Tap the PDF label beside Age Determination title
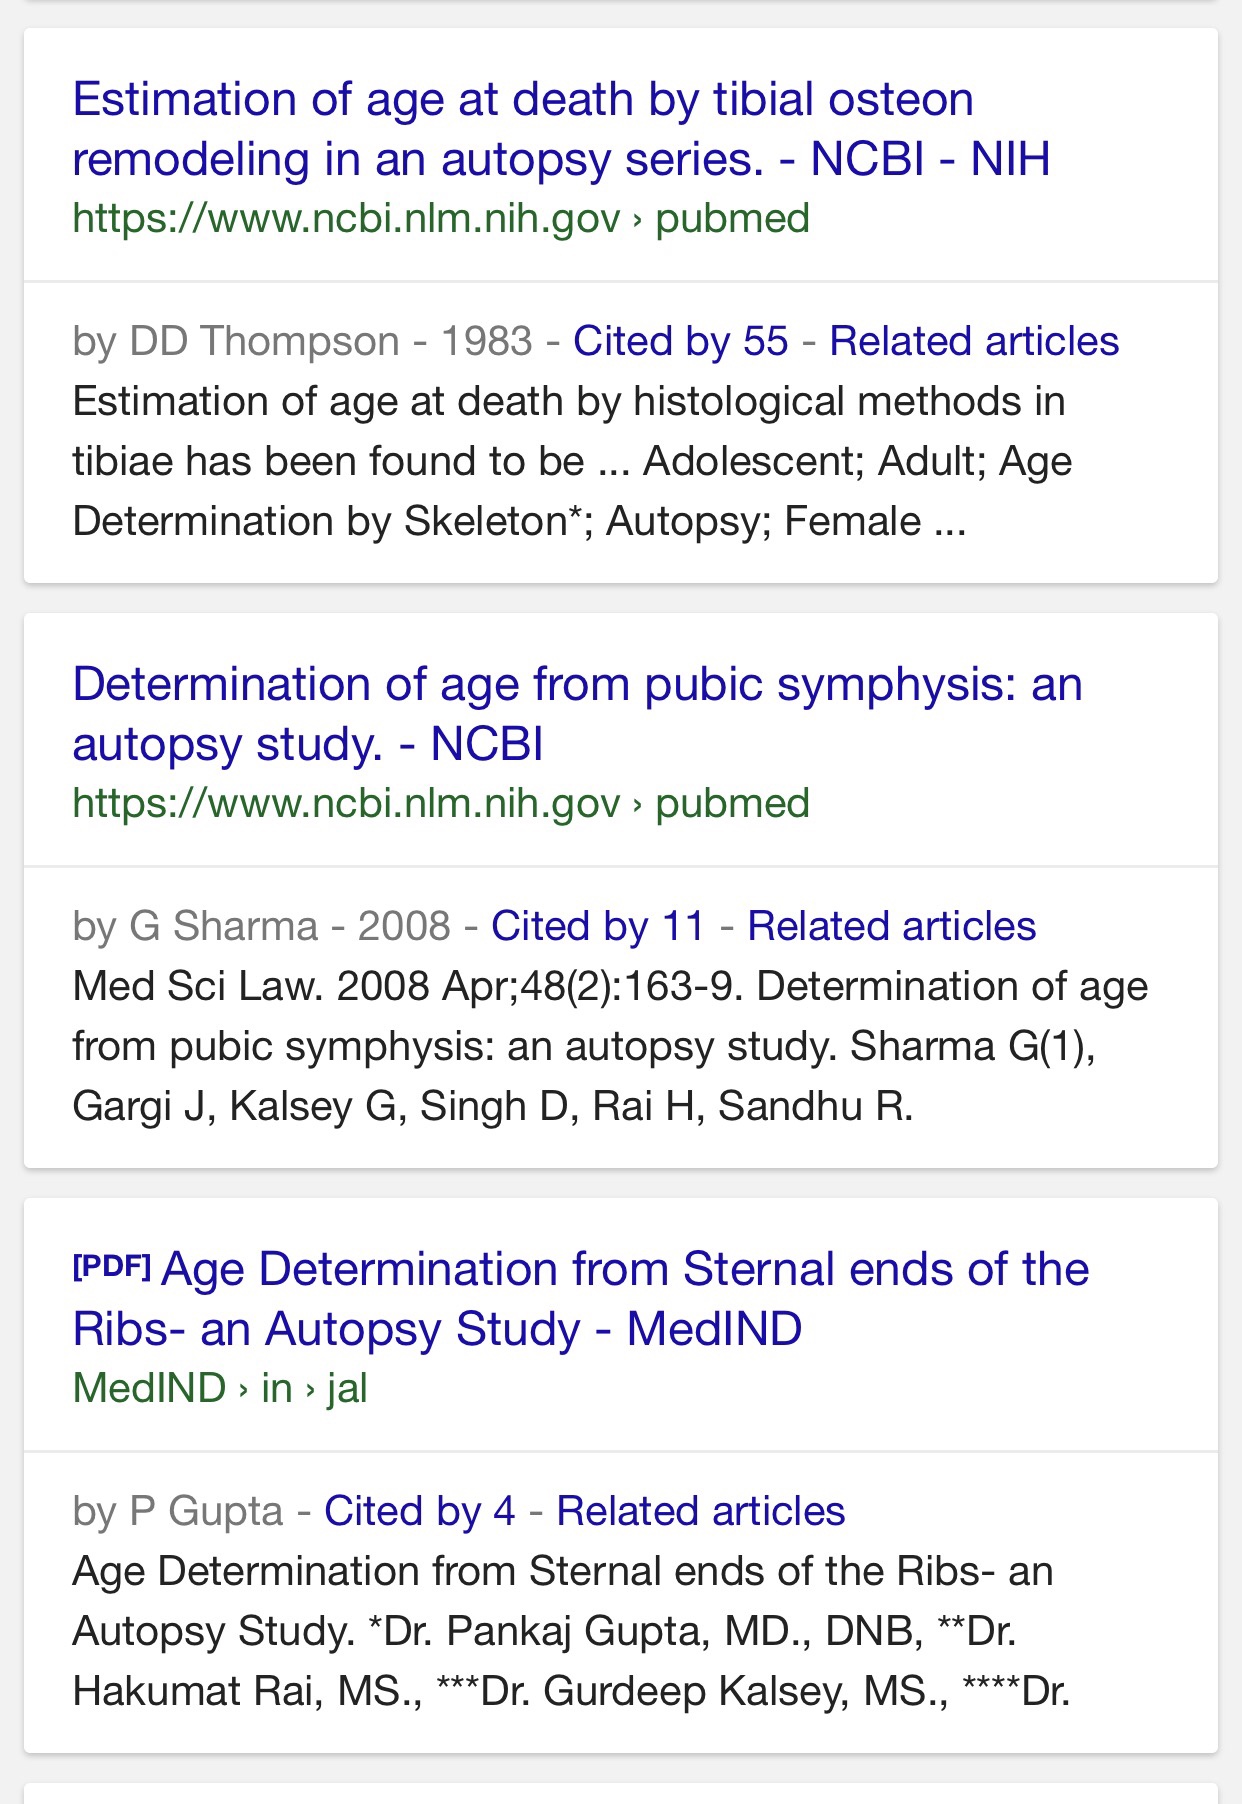1242x1804 pixels. (x=111, y=1267)
